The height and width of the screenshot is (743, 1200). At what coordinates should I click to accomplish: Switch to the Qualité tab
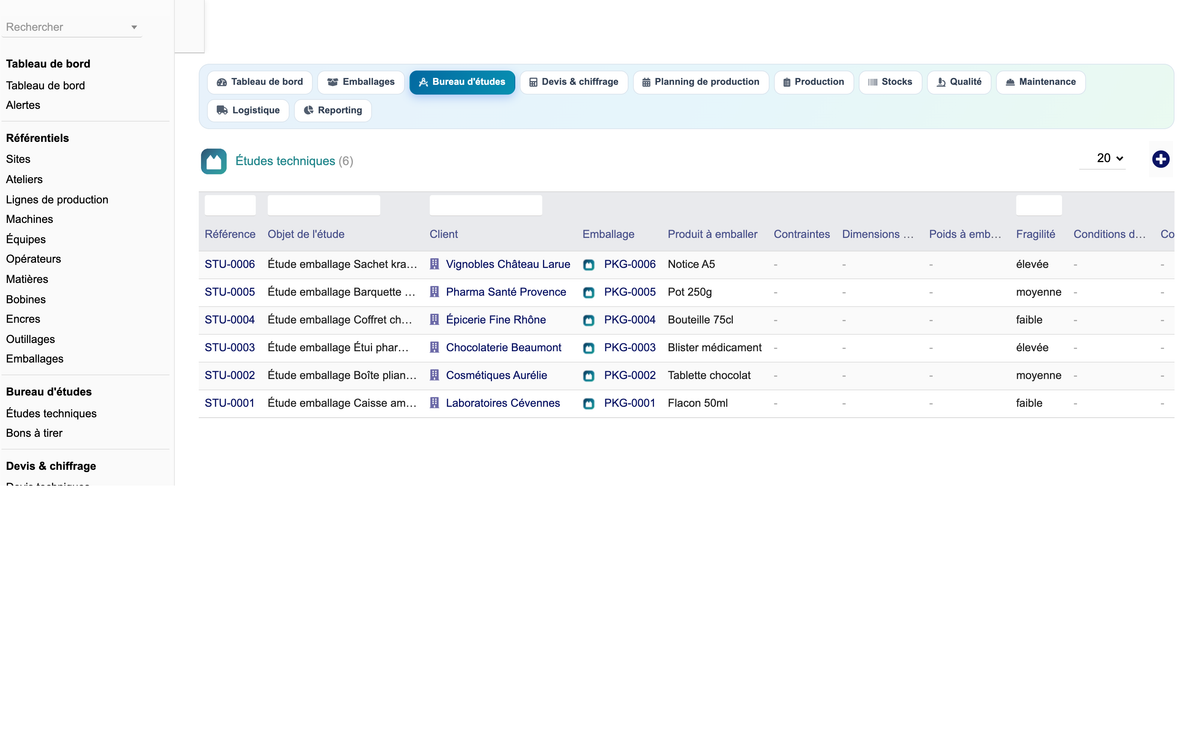point(959,82)
